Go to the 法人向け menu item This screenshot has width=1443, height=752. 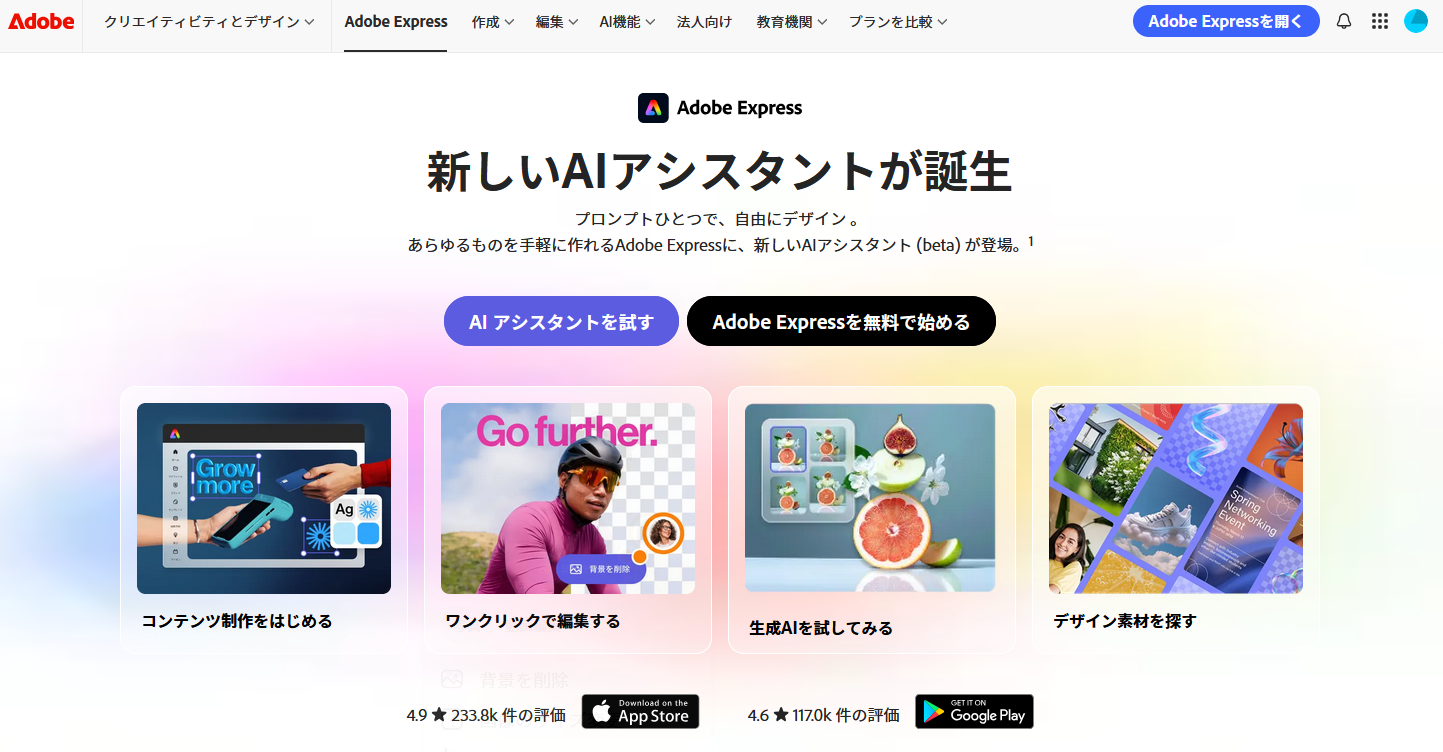point(704,22)
